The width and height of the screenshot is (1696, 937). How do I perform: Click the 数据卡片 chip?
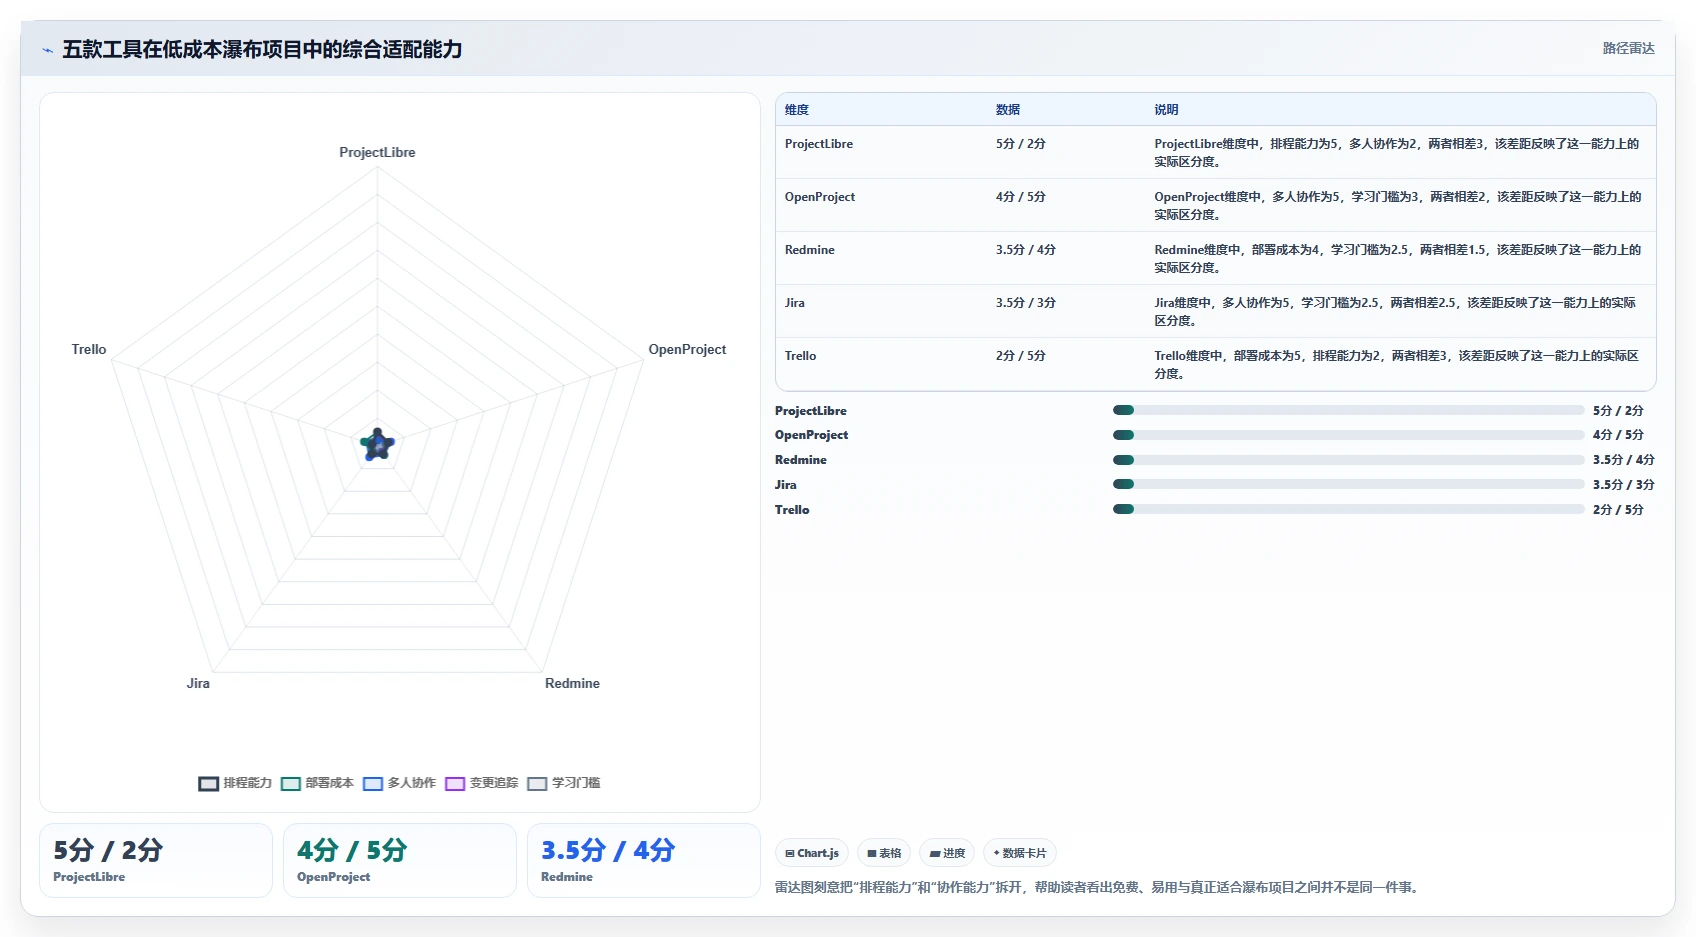1020,853
